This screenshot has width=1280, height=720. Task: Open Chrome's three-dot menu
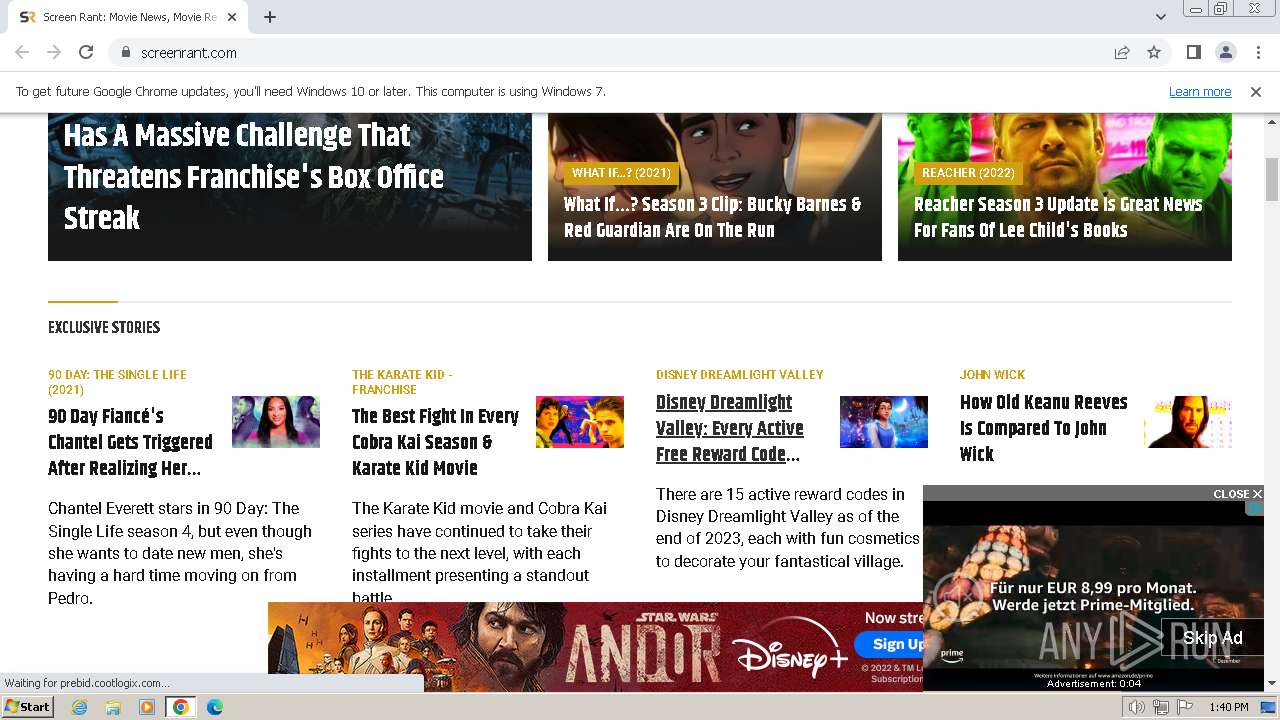(x=1257, y=52)
